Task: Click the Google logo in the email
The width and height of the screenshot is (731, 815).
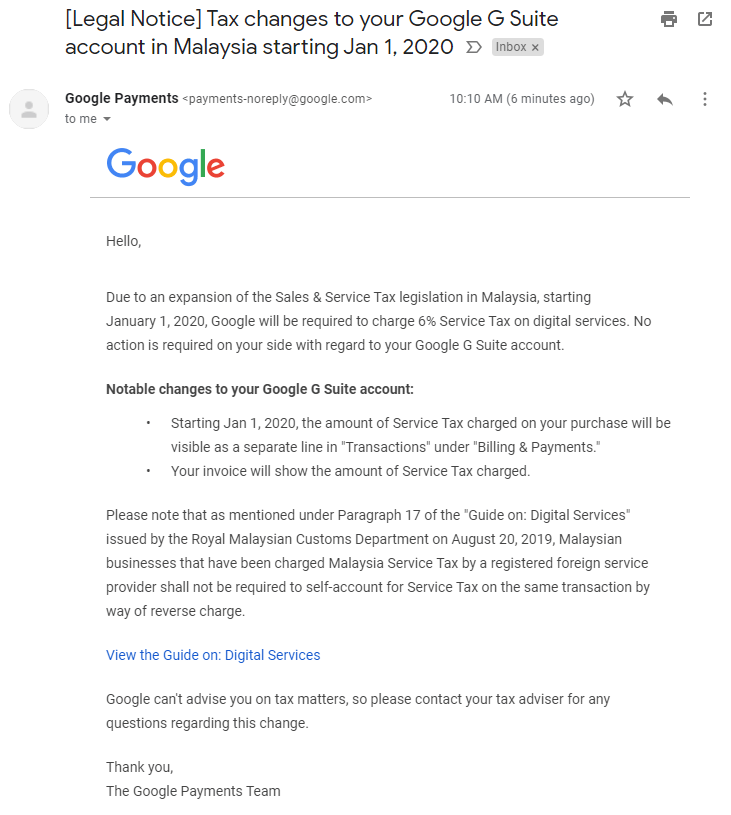Action: pos(165,166)
